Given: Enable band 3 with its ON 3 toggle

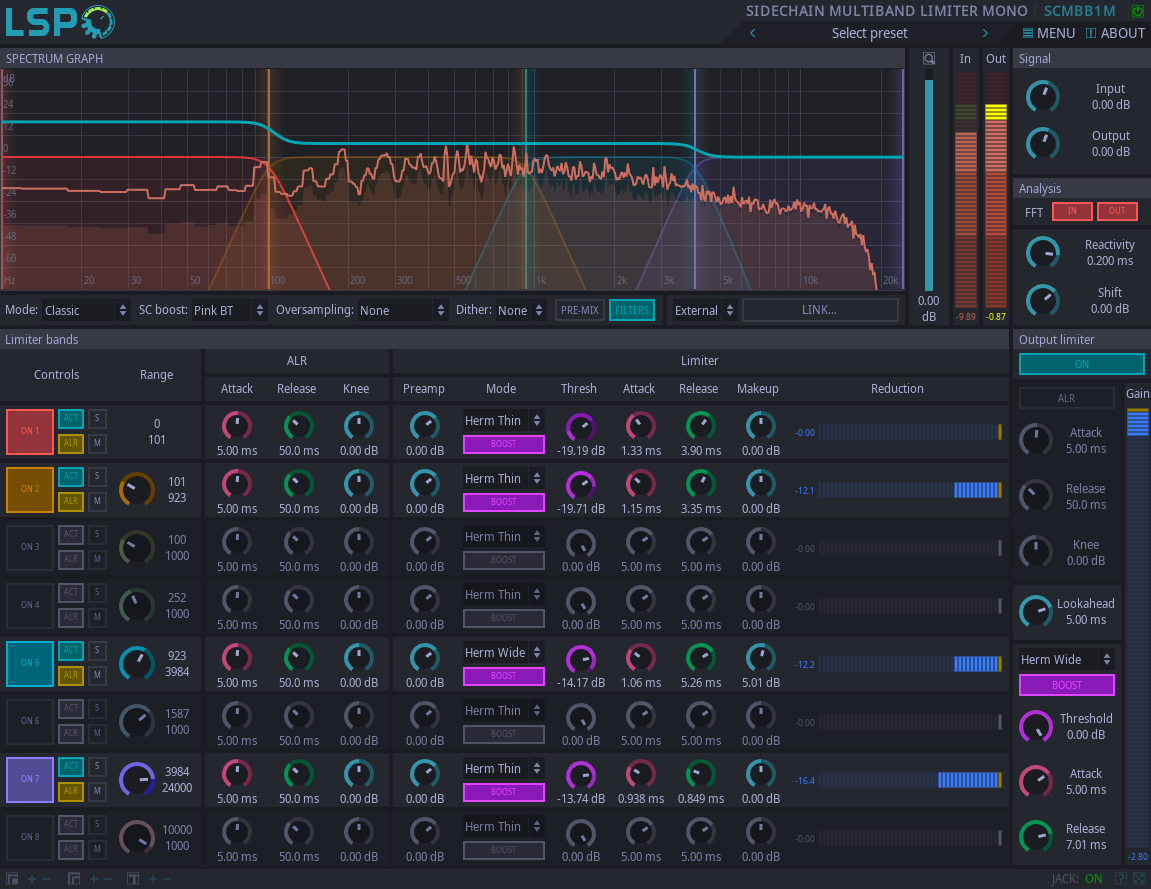Looking at the screenshot, I should (x=30, y=548).
